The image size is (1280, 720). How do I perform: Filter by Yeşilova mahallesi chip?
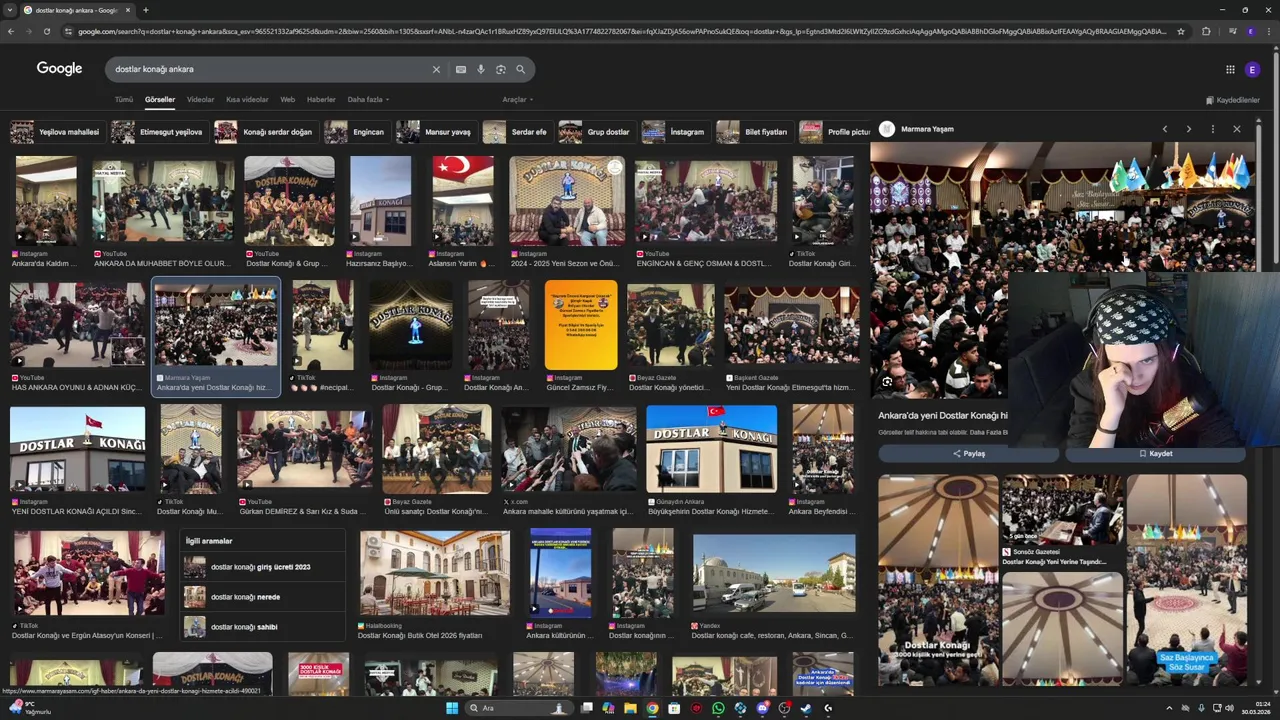coord(56,132)
